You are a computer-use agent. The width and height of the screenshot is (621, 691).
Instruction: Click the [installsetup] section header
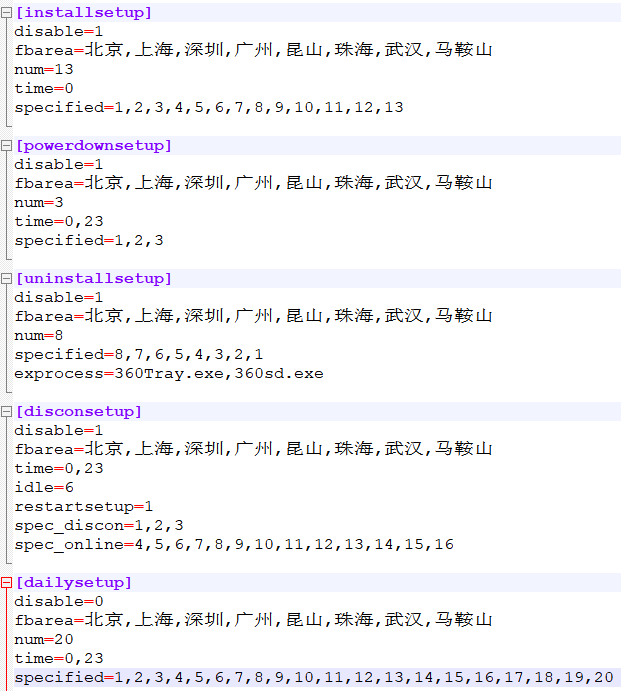click(x=84, y=13)
